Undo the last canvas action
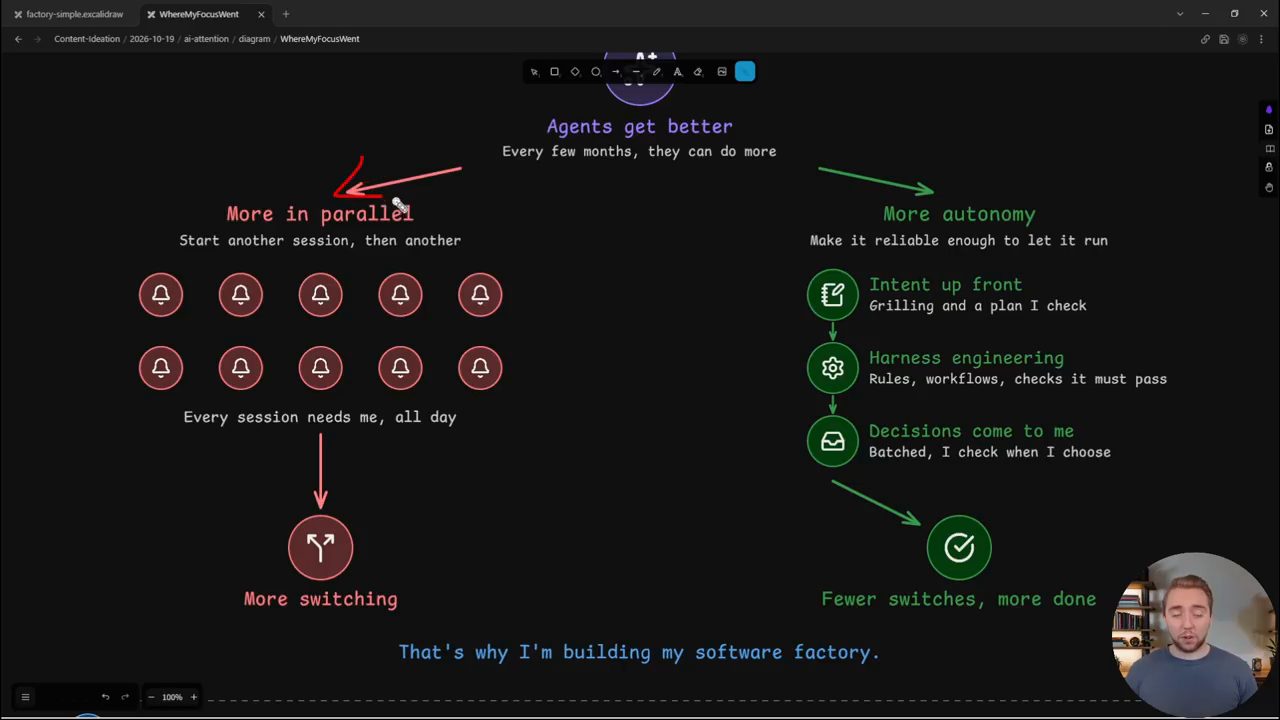The height and width of the screenshot is (720, 1280). (105, 697)
